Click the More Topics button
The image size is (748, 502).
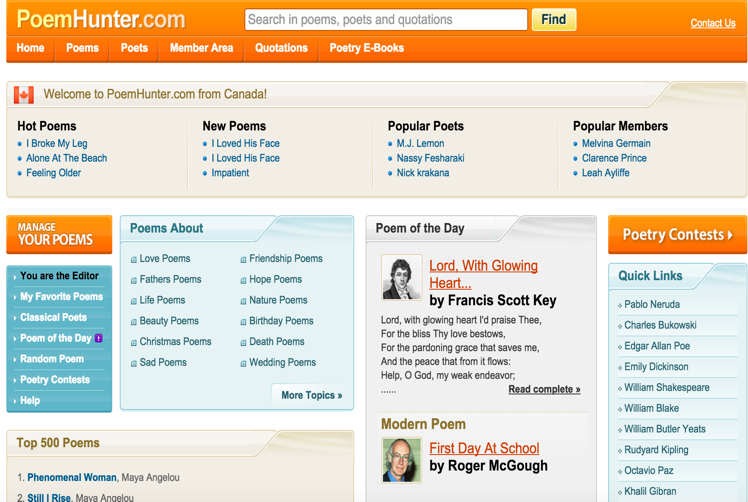tap(312, 395)
